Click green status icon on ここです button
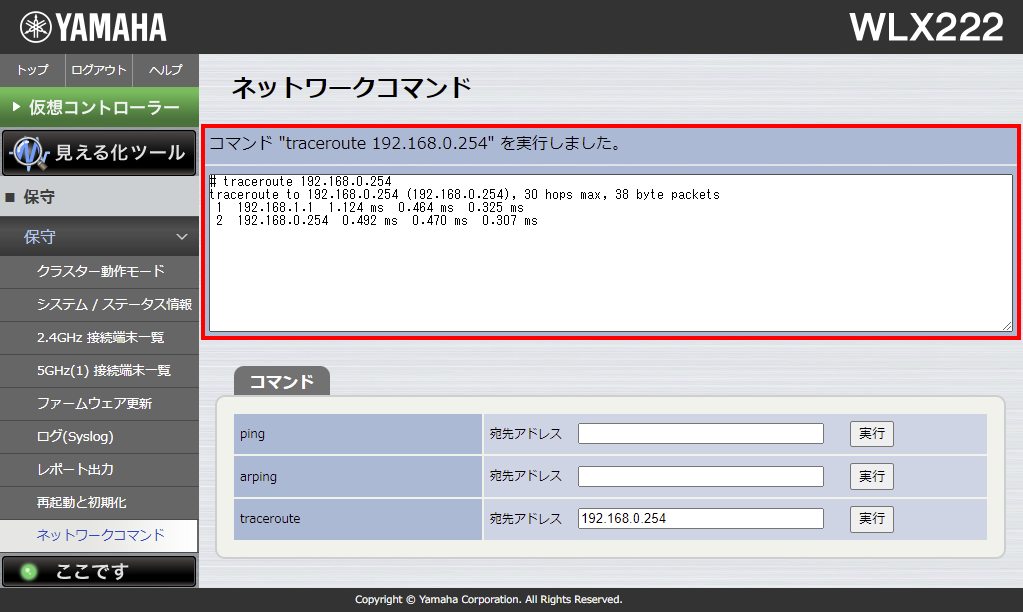 pos(26,570)
